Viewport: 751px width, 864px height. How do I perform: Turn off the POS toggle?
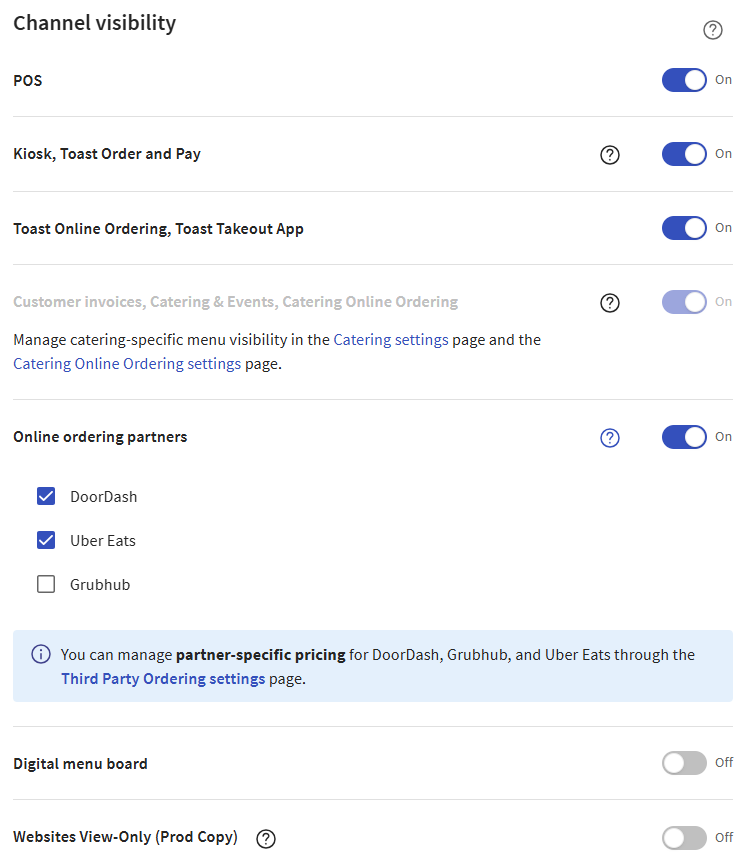(x=684, y=80)
